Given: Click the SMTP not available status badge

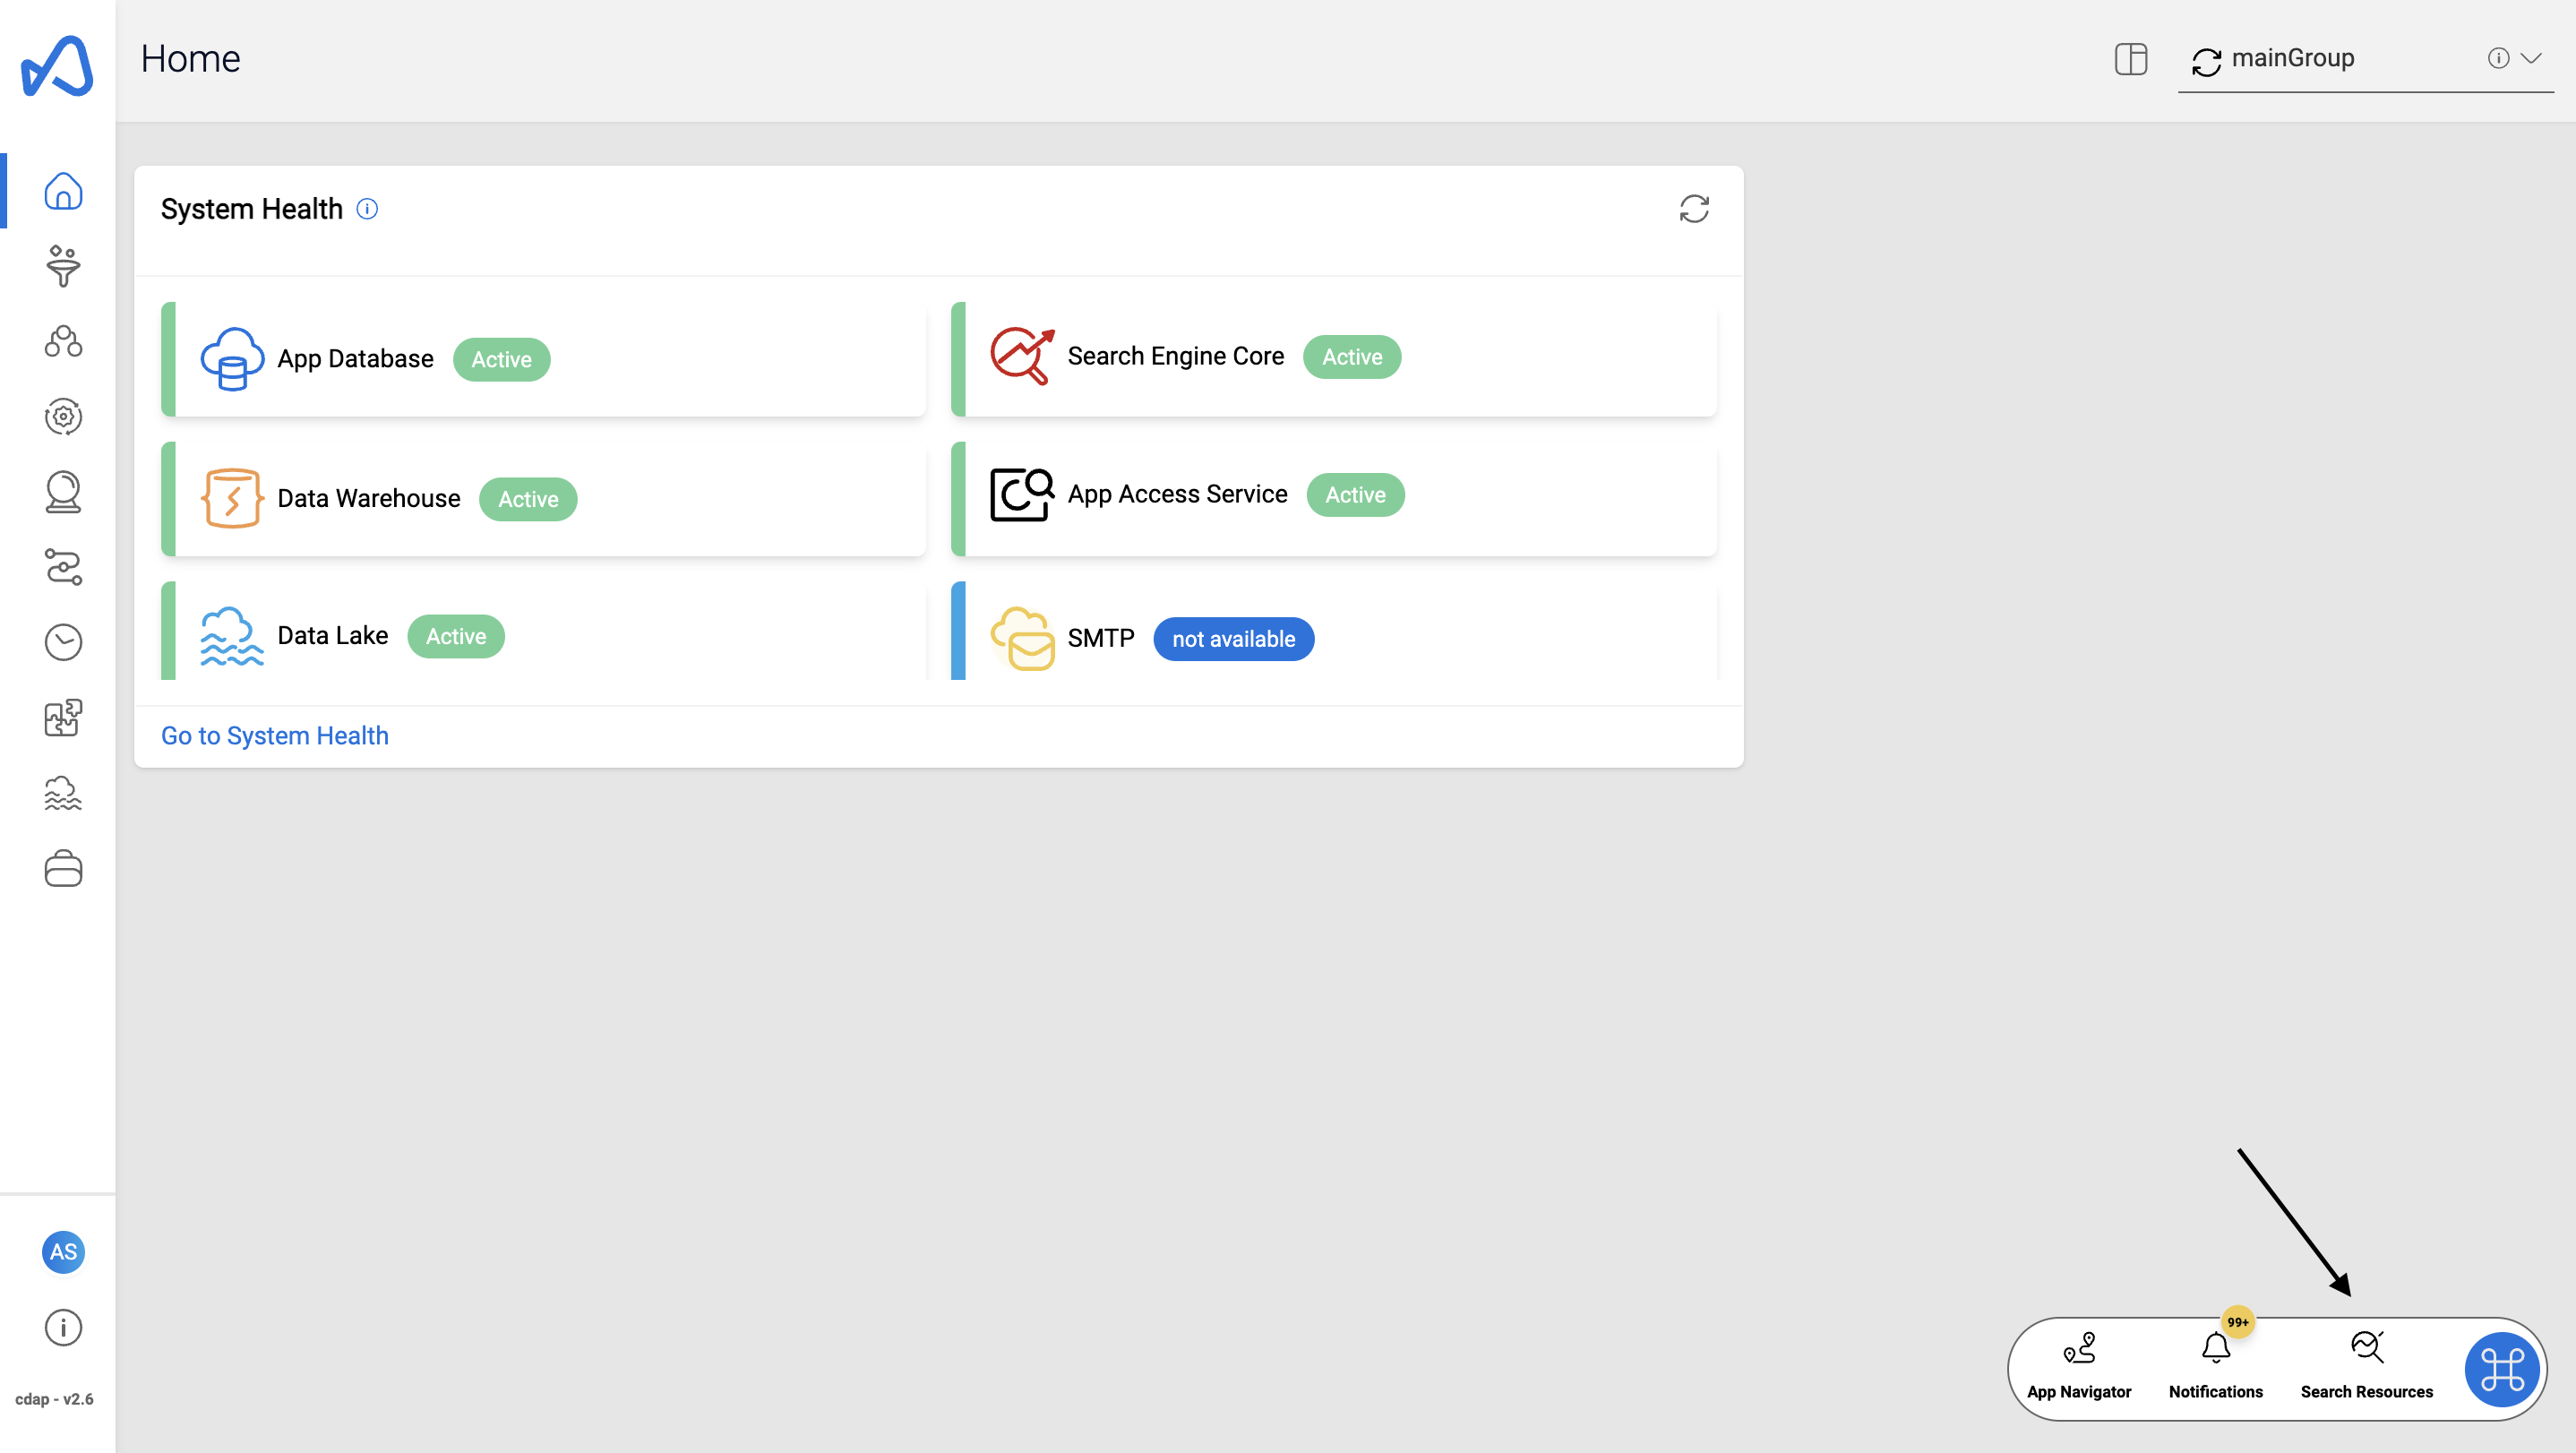Looking at the screenshot, I should pos(1233,635).
